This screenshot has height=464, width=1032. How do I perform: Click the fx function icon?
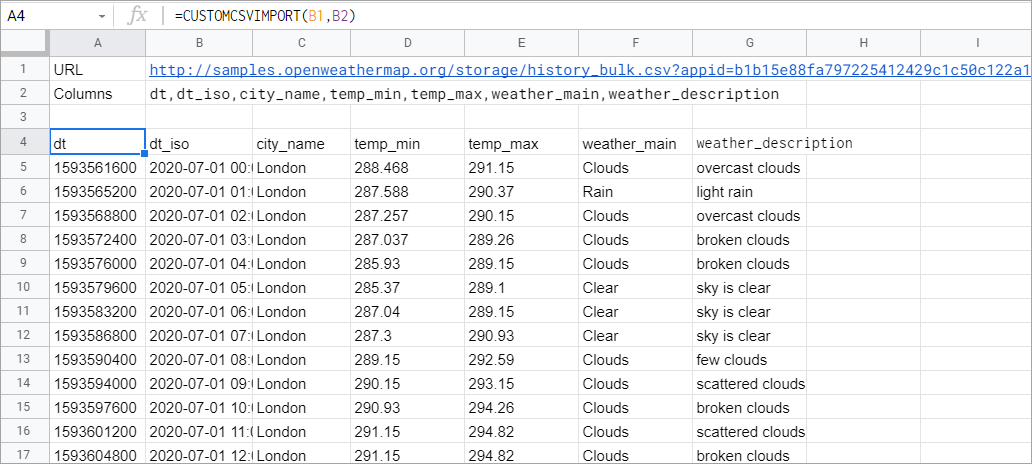pyautogui.click(x=137, y=16)
